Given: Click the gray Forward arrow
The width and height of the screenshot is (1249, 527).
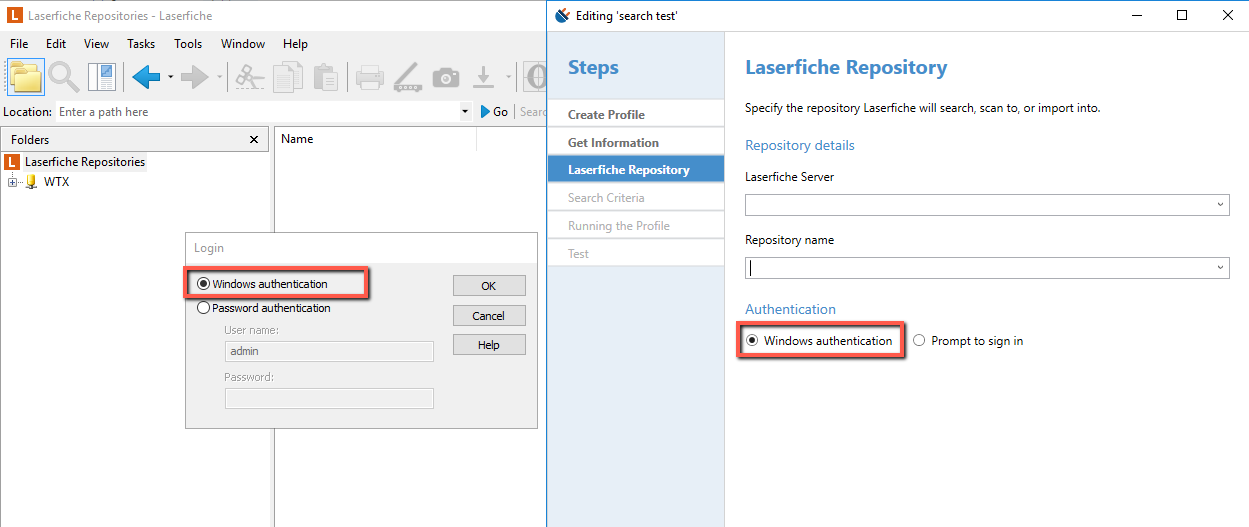Looking at the screenshot, I should 195,77.
